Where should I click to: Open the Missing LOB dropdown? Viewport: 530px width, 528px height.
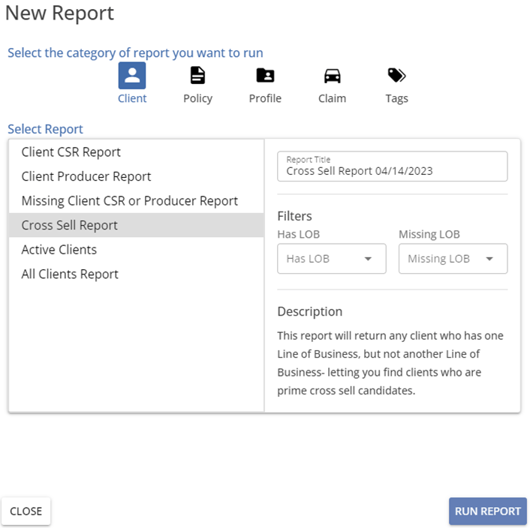[x=453, y=259]
